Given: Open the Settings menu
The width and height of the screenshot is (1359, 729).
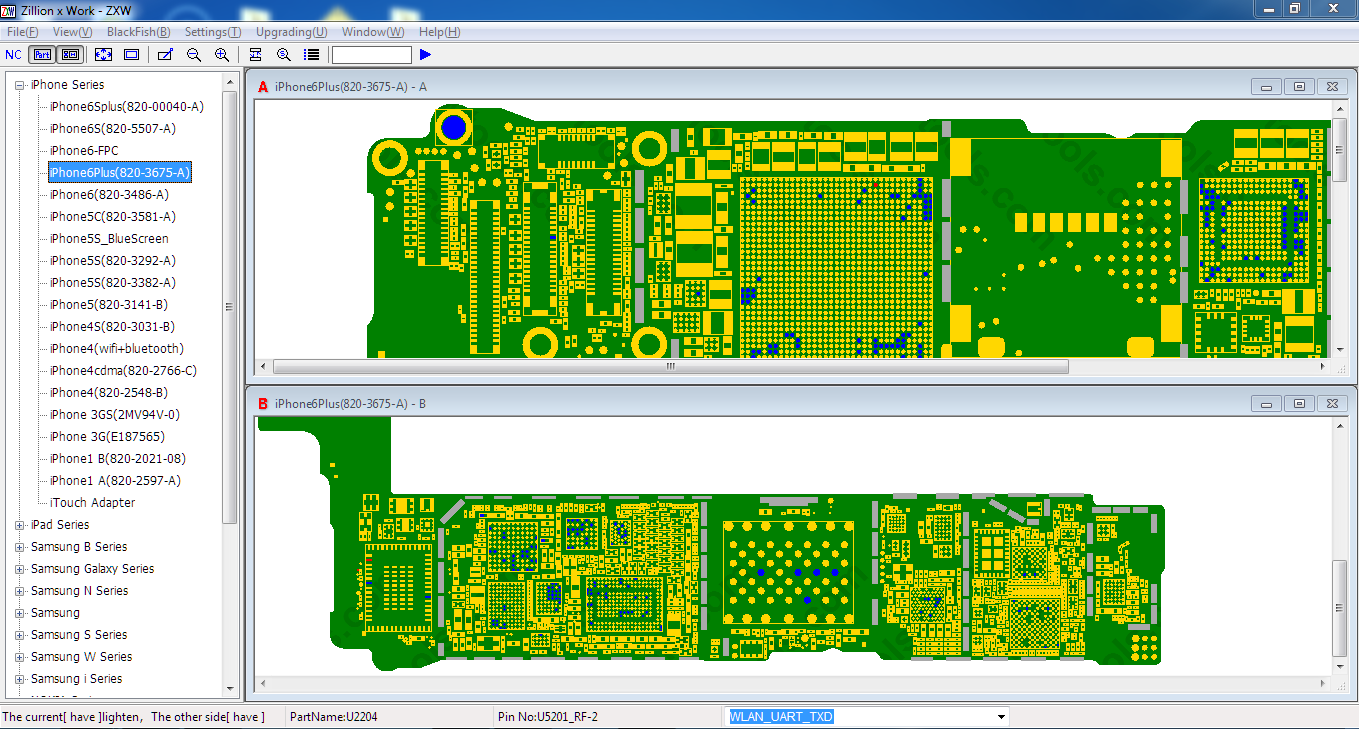Looking at the screenshot, I should [212, 32].
